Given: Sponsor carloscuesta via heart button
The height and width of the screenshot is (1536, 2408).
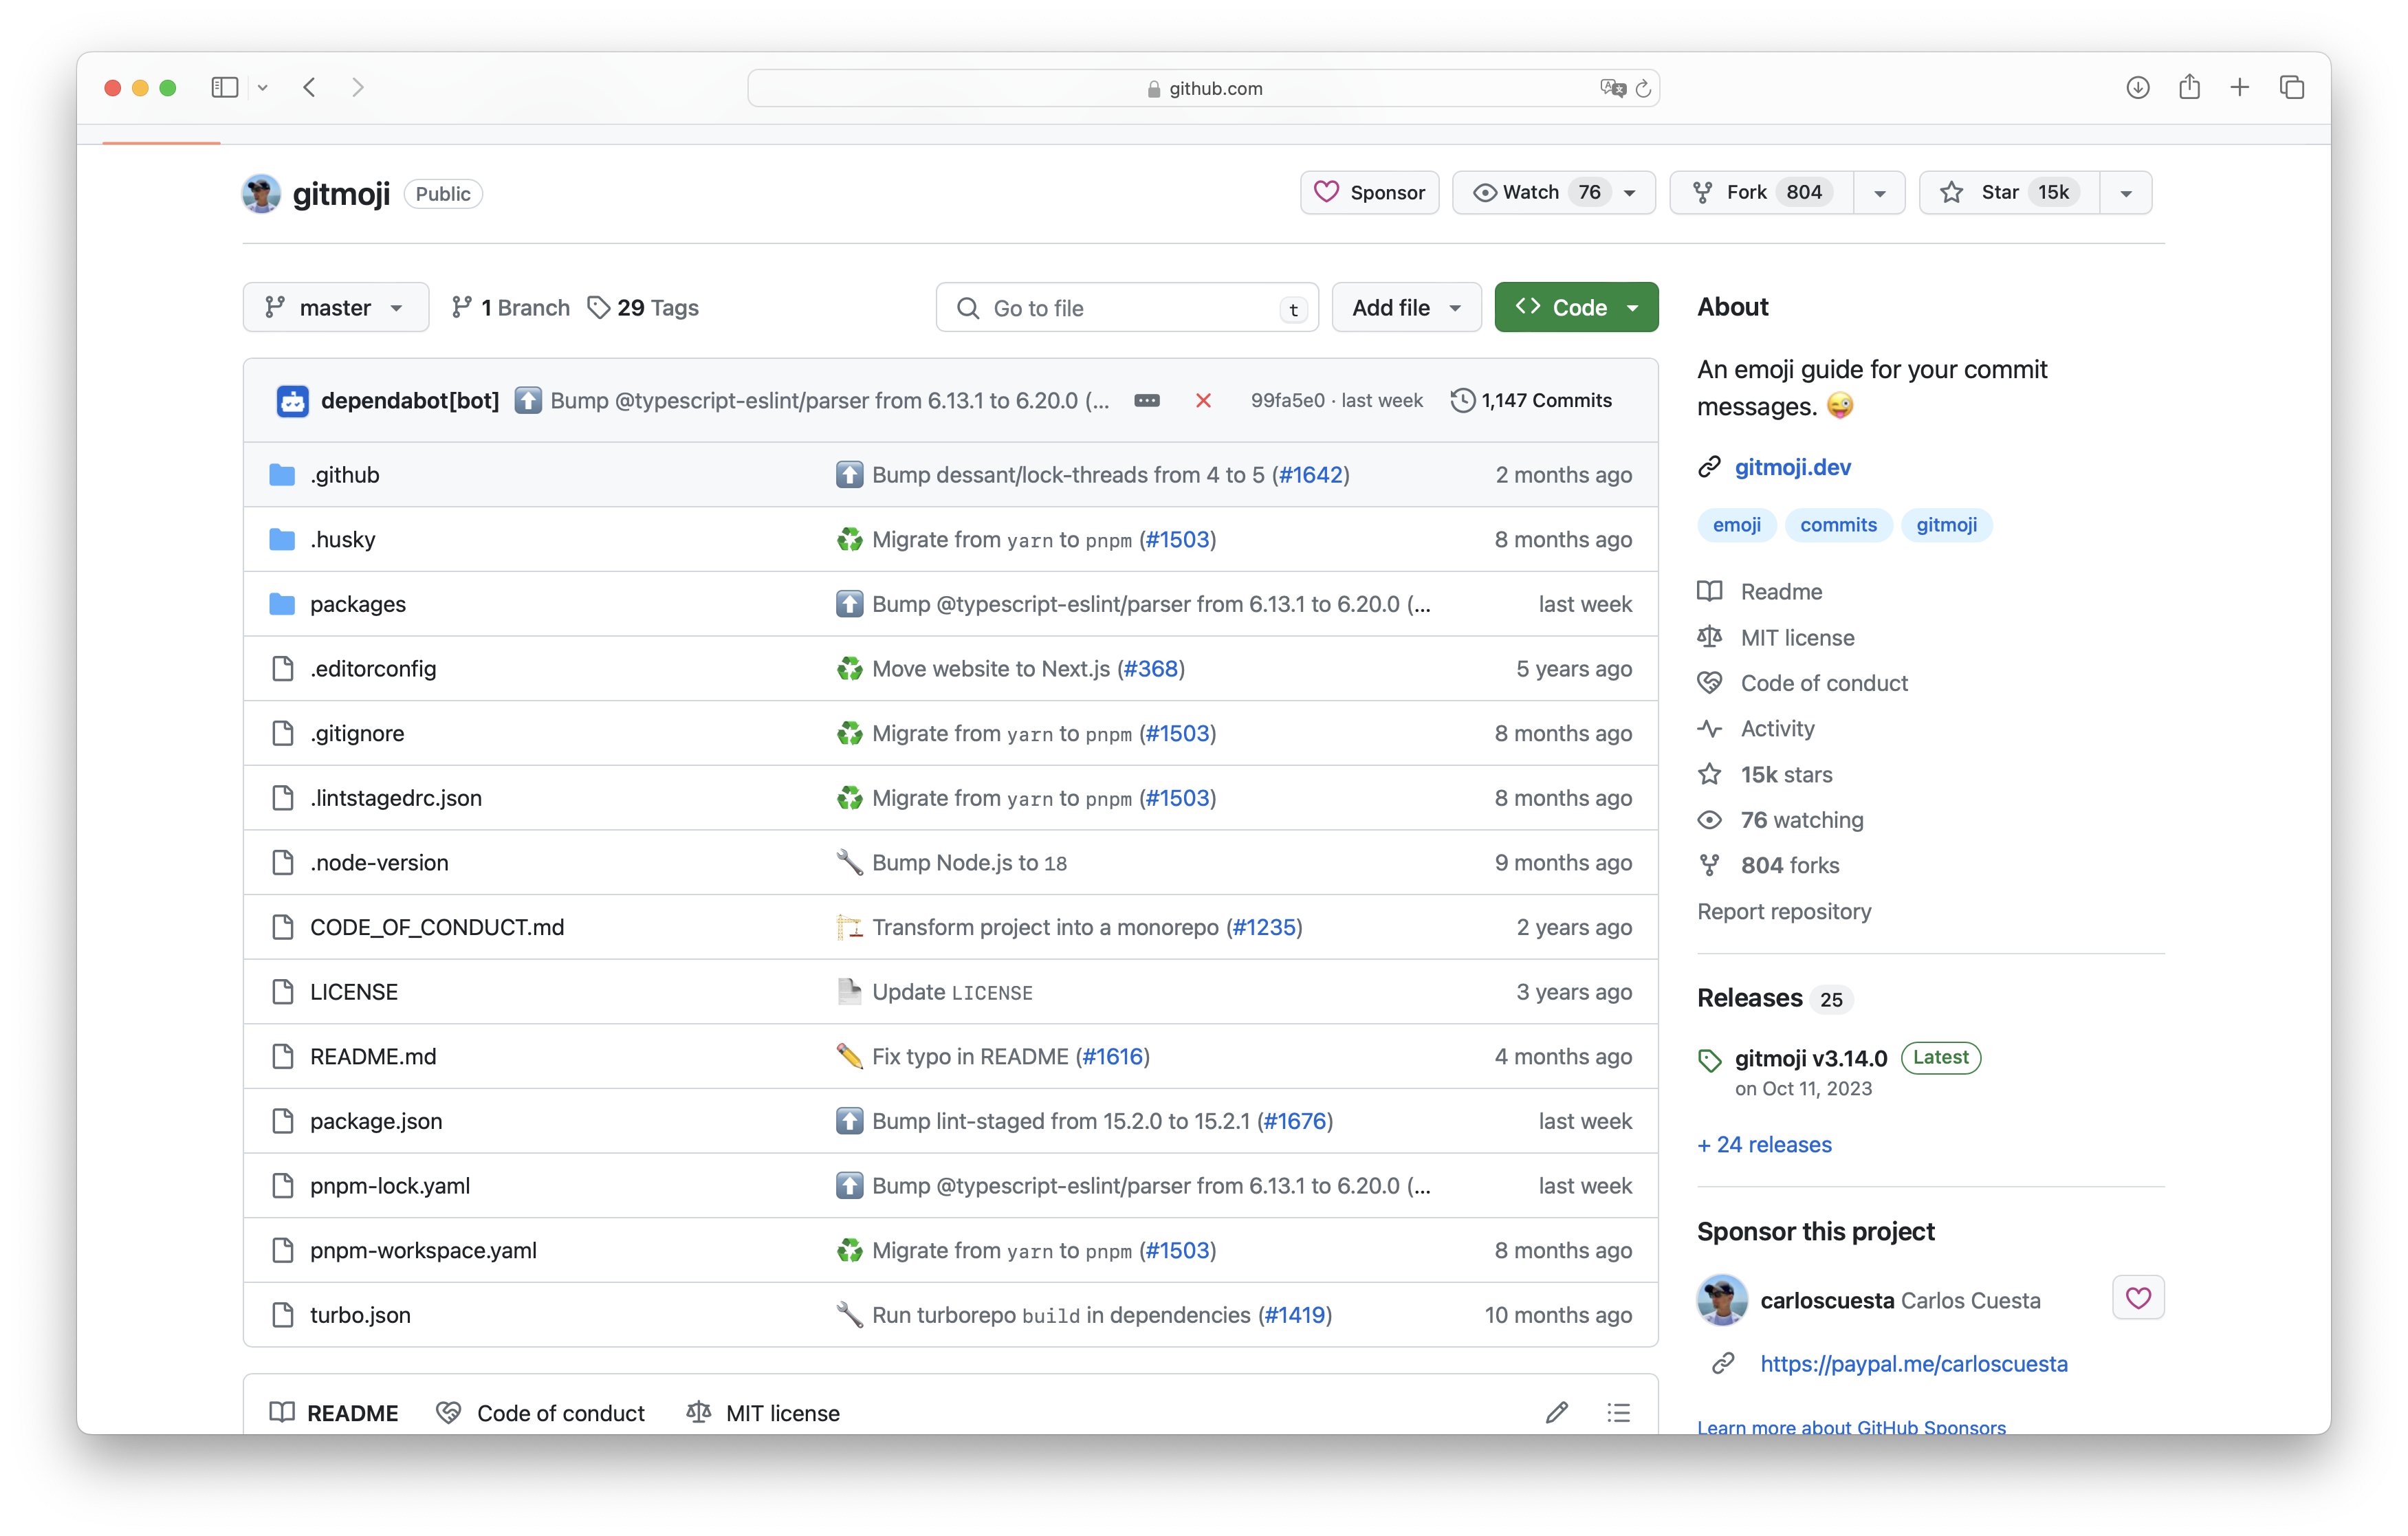Looking at the screenshot, I should tap(2138, 1298).
